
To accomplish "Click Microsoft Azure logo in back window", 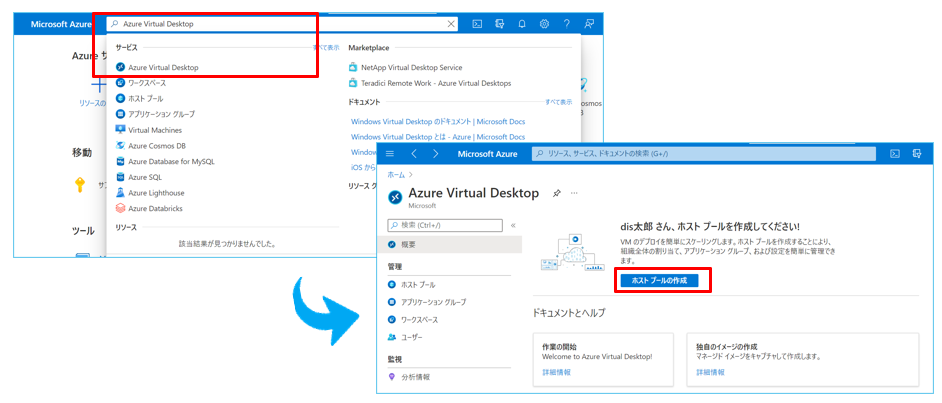I will coord(61,24).
